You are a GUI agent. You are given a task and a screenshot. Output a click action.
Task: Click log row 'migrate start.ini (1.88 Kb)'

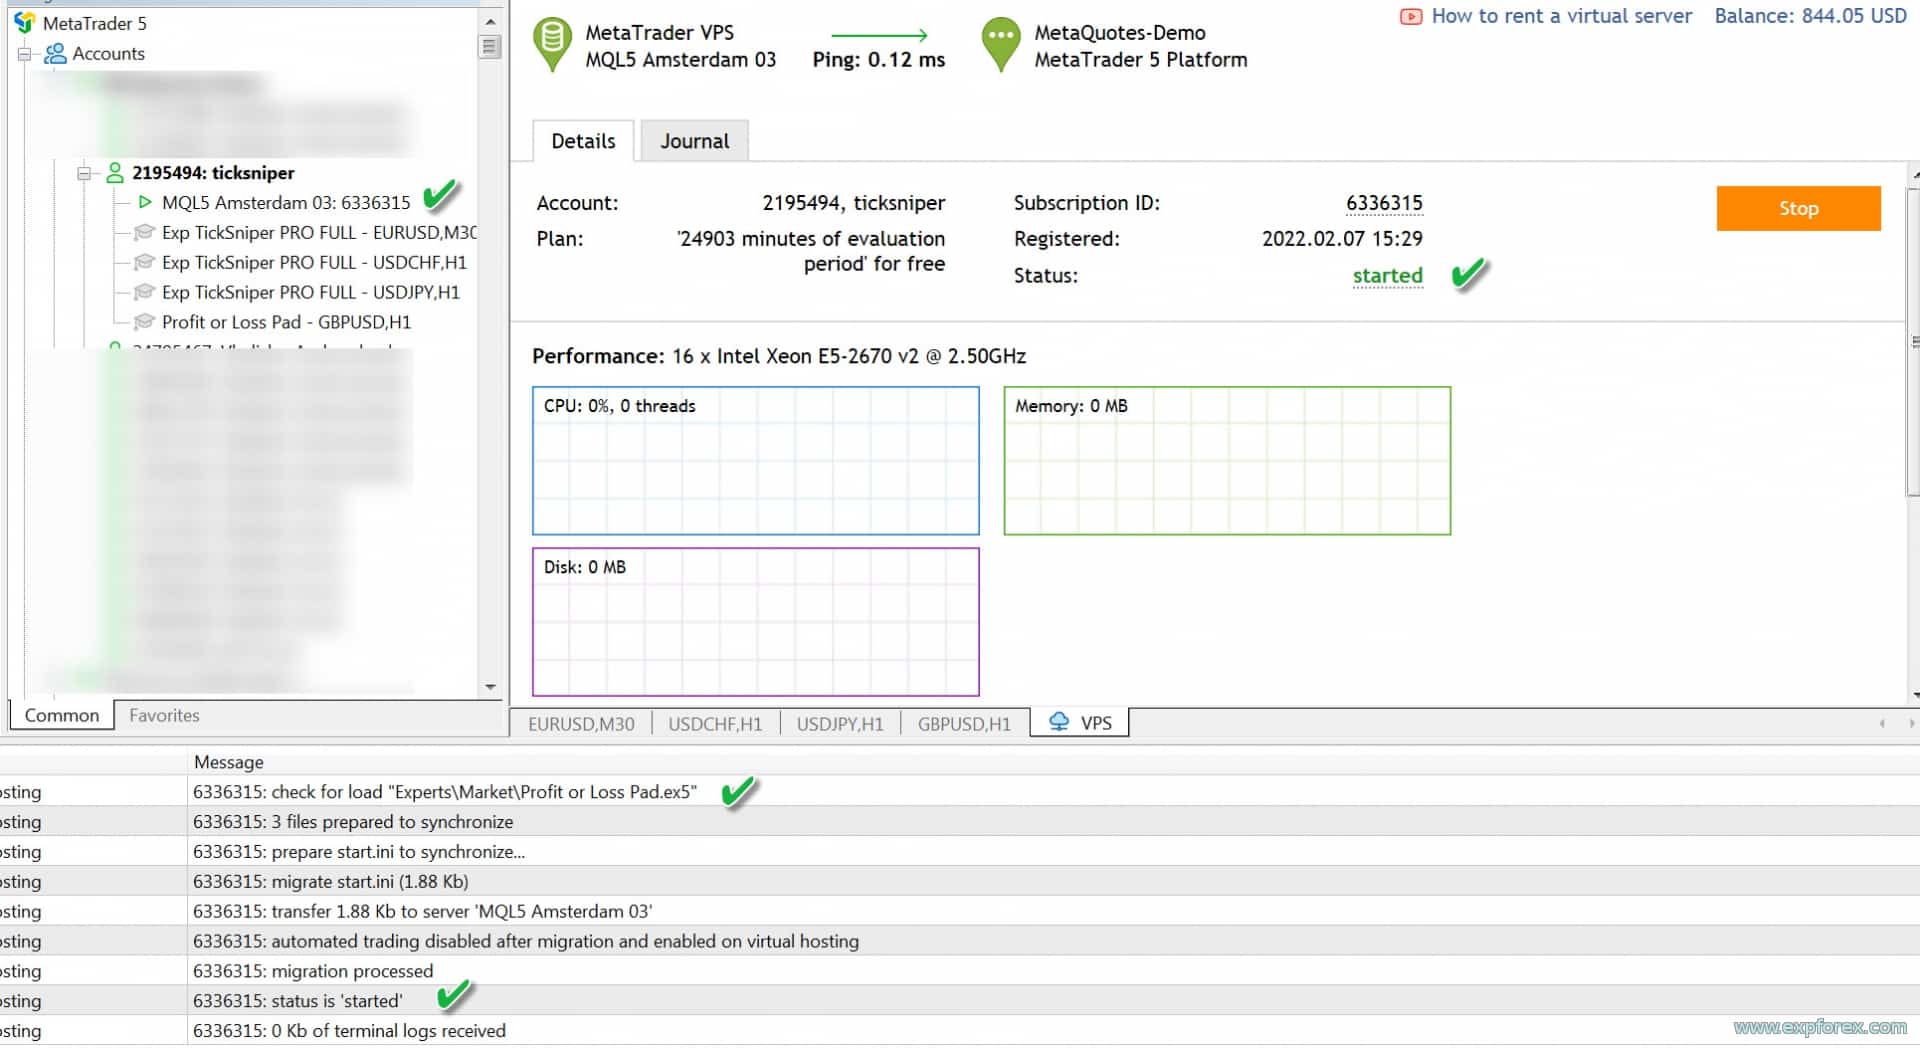tap(960, 881)
